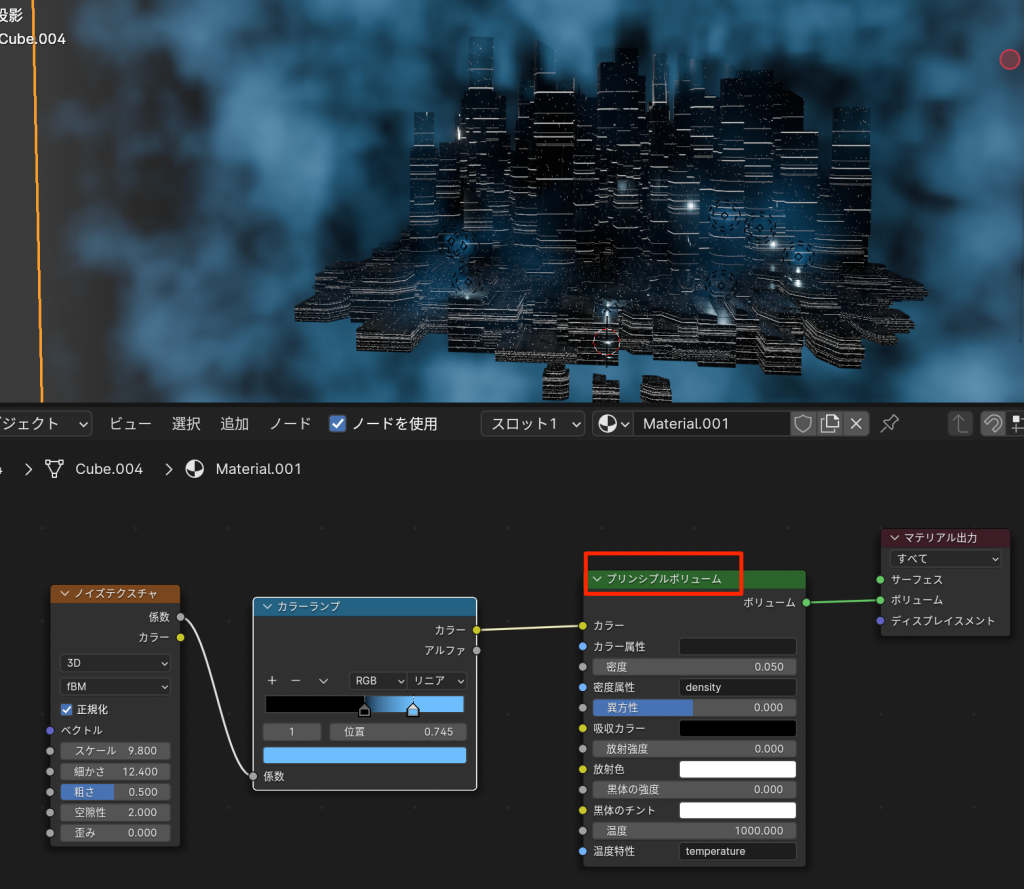Collapse the プリンシプルボリューム node
The image size is (1024, 889).
[x=597, y=579]
